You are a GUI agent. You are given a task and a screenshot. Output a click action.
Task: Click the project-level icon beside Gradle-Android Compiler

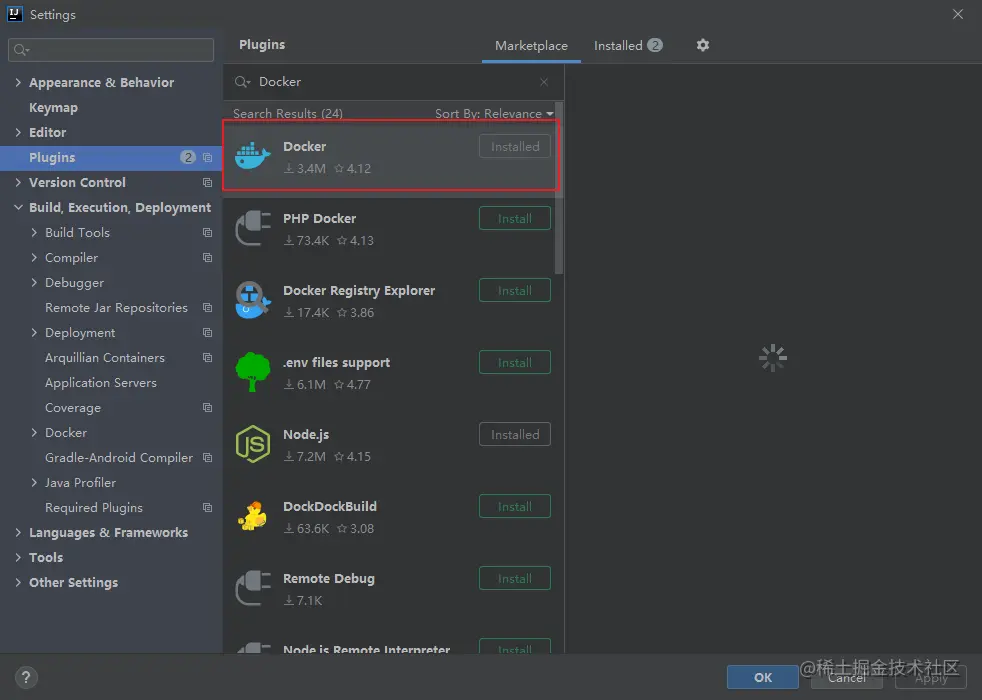207,458
